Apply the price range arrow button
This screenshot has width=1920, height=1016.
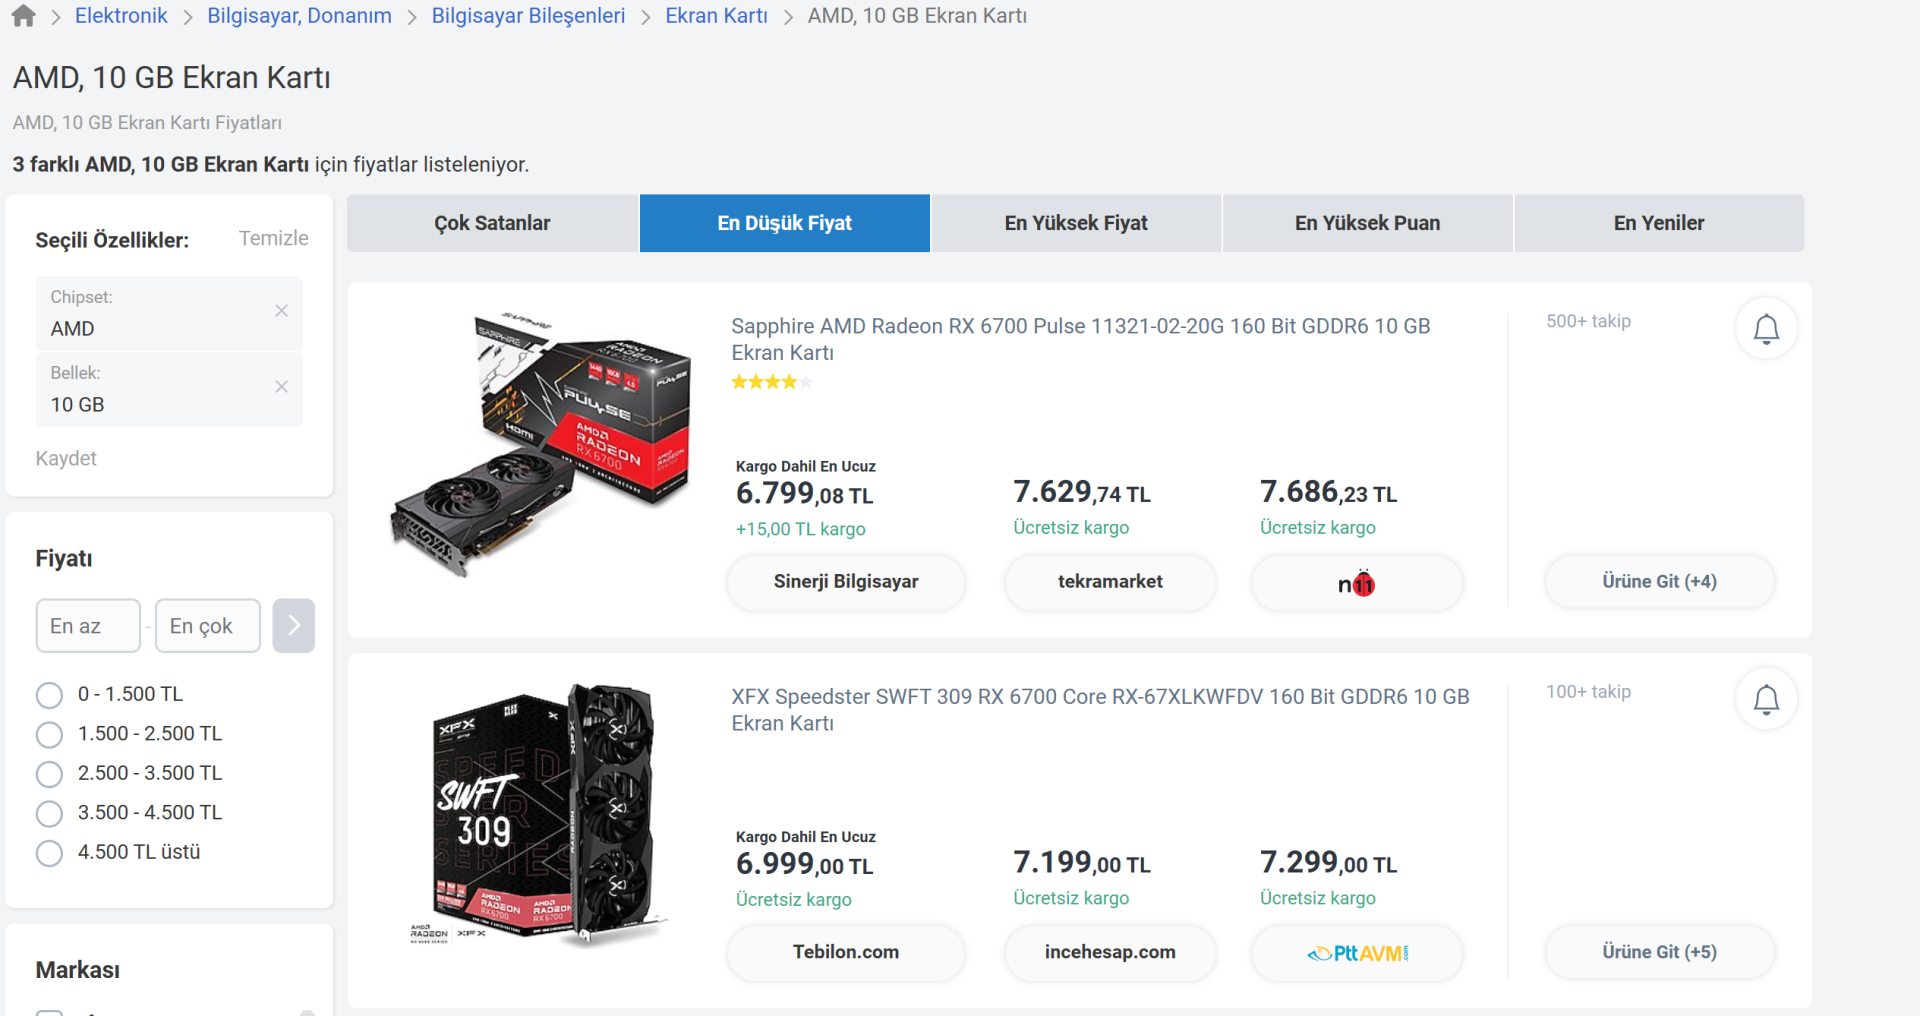coord(294,626)
